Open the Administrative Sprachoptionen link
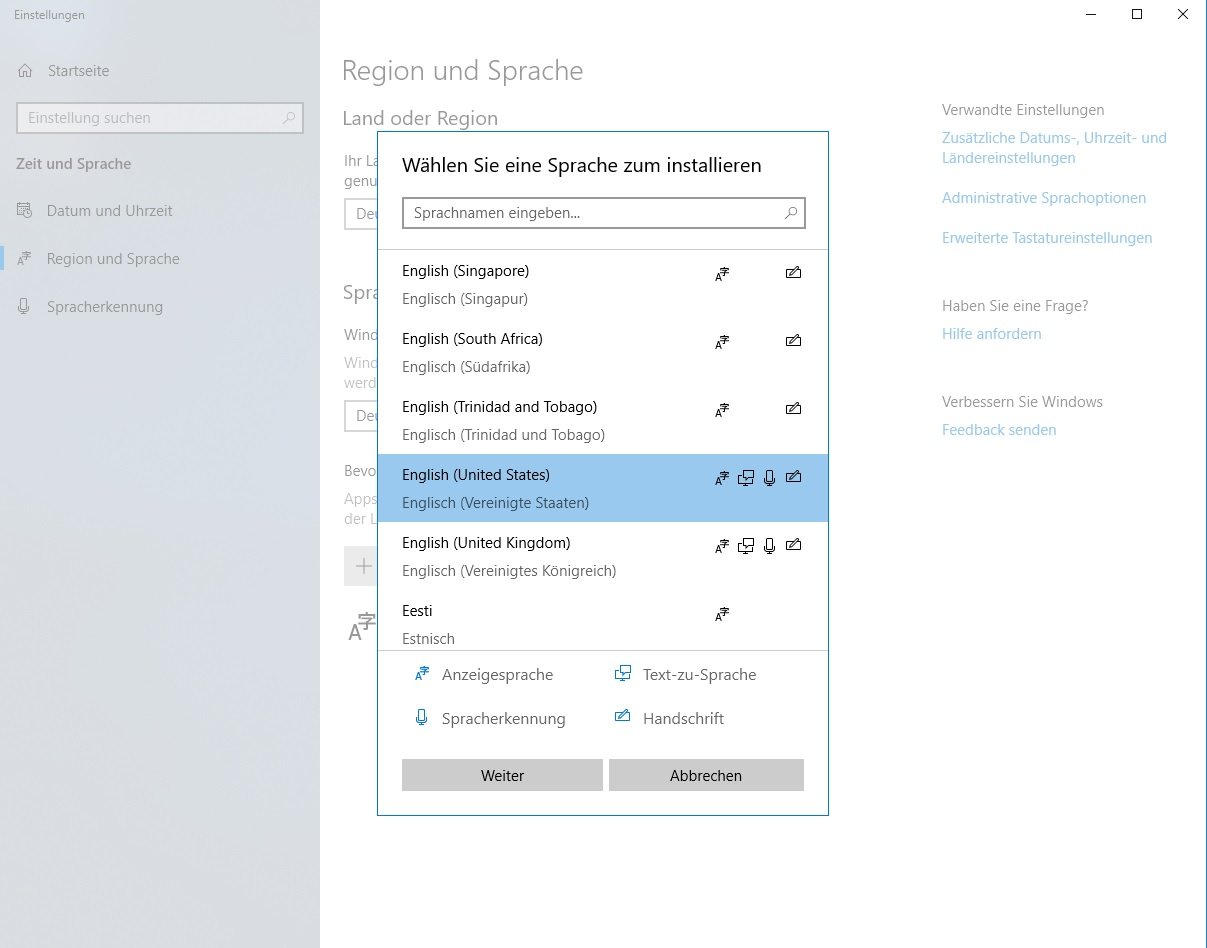1207x948 pixels. point(1044,198)
